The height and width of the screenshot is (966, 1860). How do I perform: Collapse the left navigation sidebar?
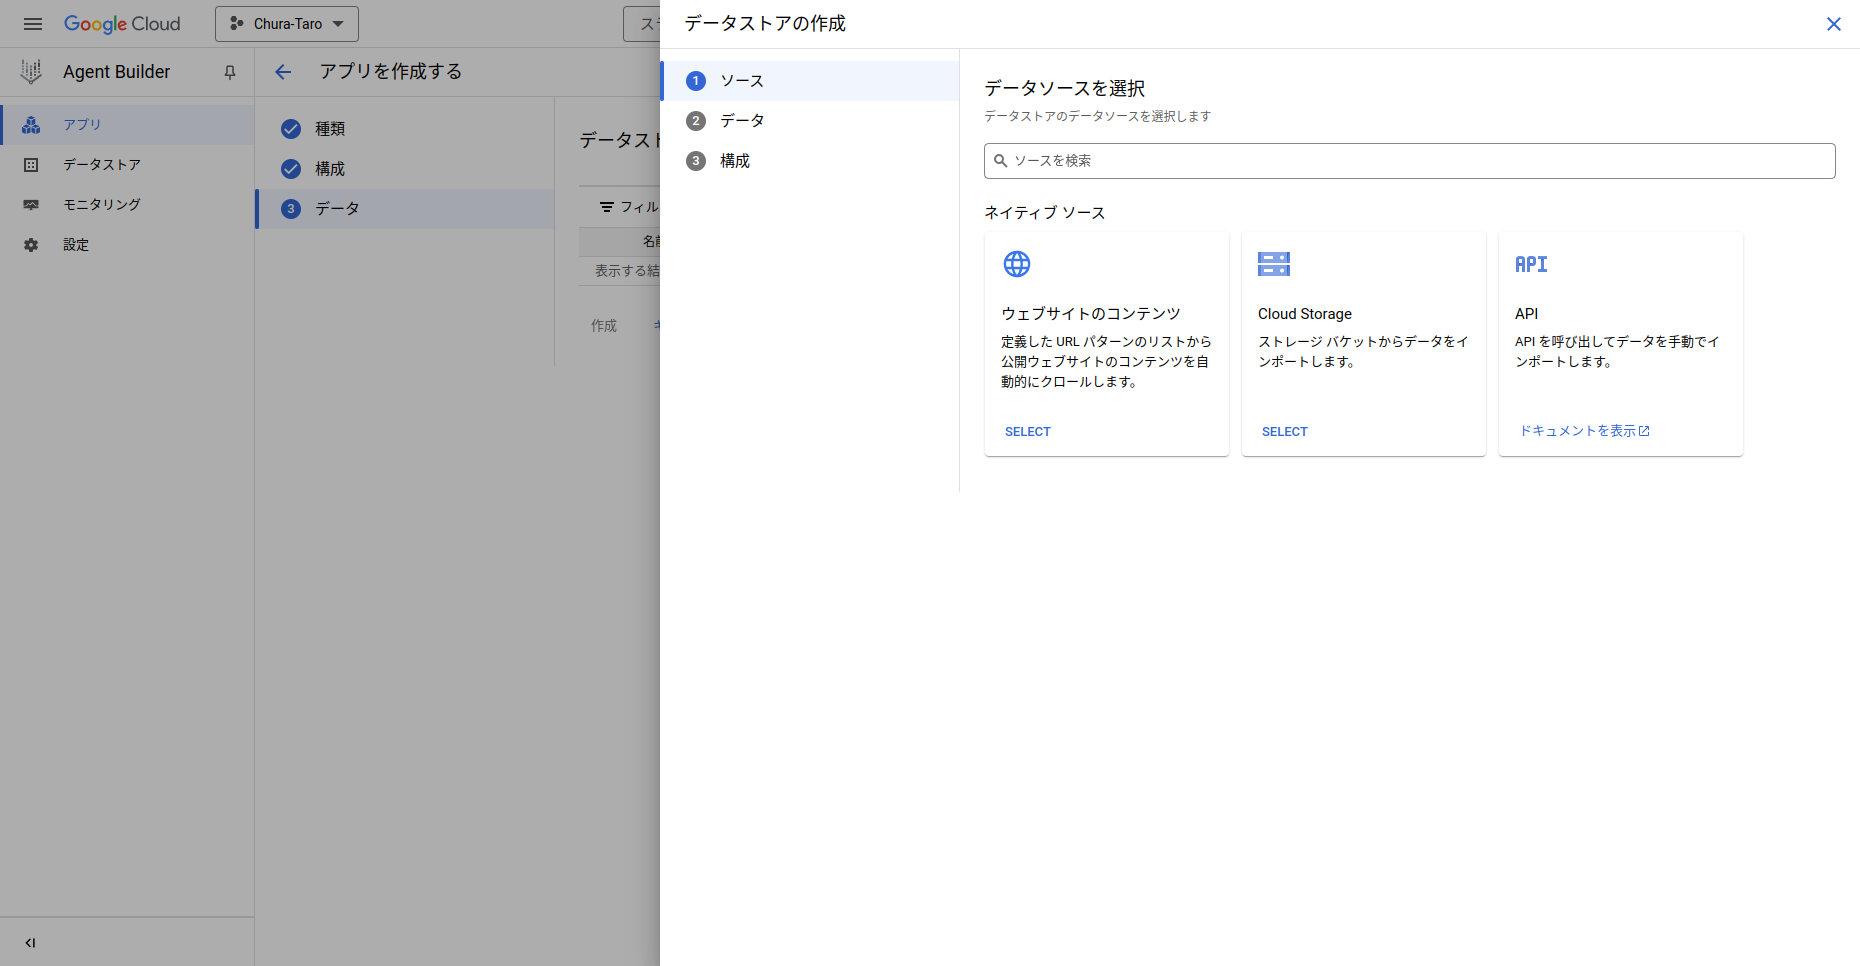[30, 942]
